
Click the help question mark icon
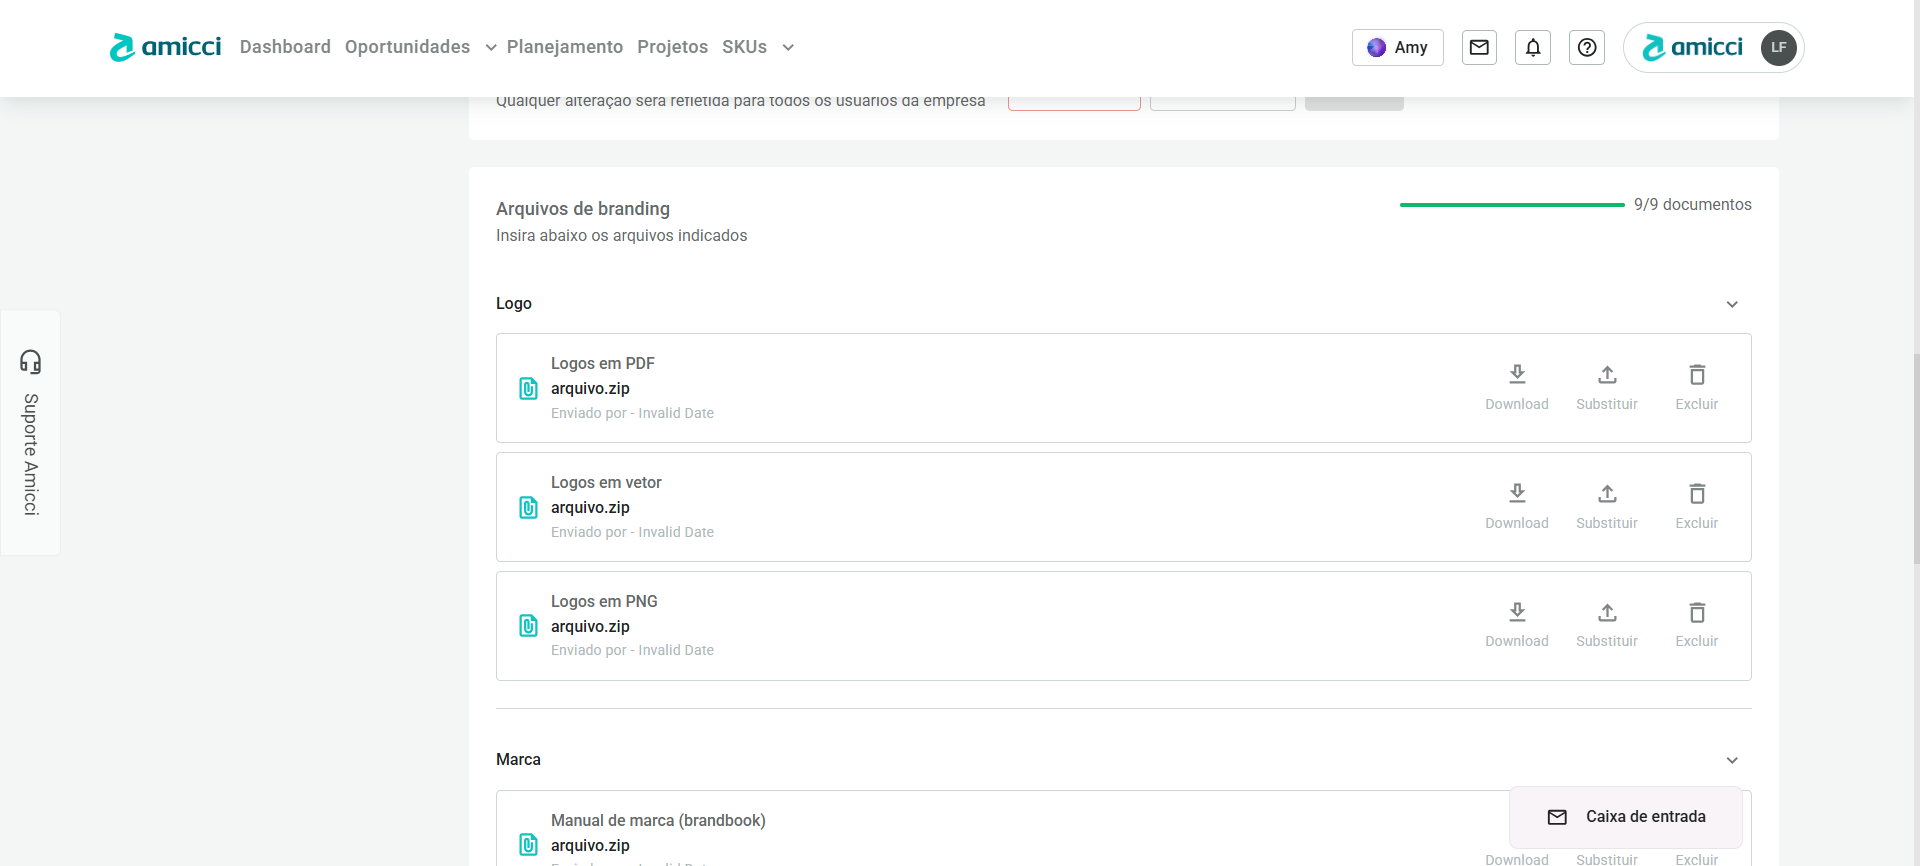(1587, 47)
